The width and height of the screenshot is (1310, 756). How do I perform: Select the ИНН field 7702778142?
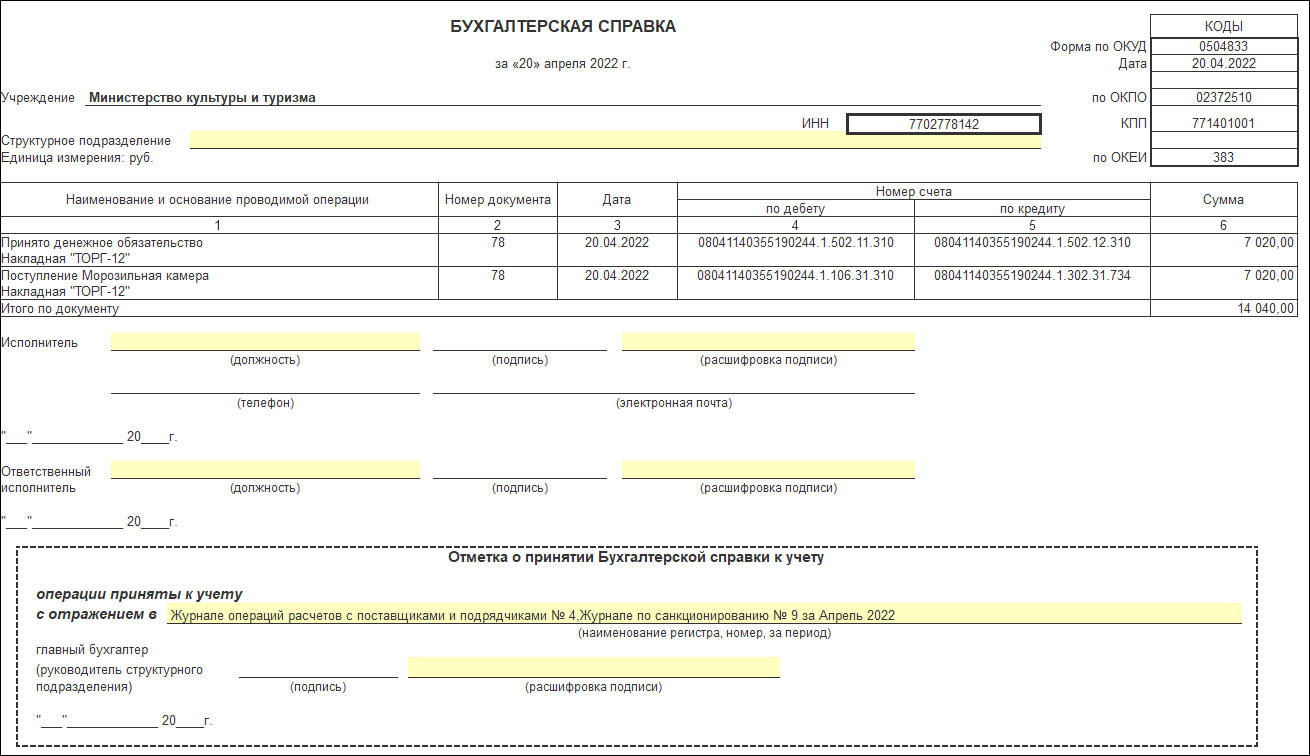[944, 124]
